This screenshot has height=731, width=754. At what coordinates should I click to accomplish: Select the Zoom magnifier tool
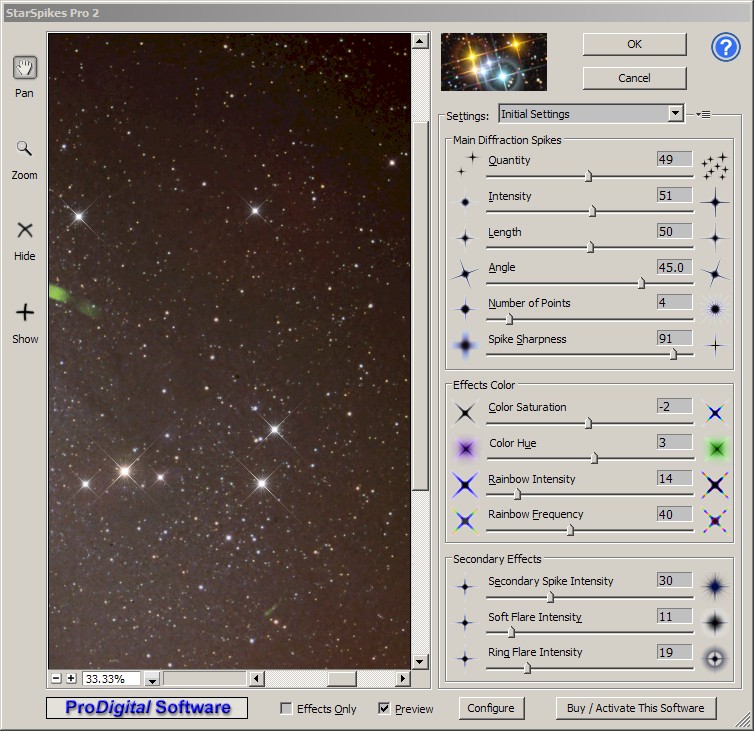coord(25,149)
